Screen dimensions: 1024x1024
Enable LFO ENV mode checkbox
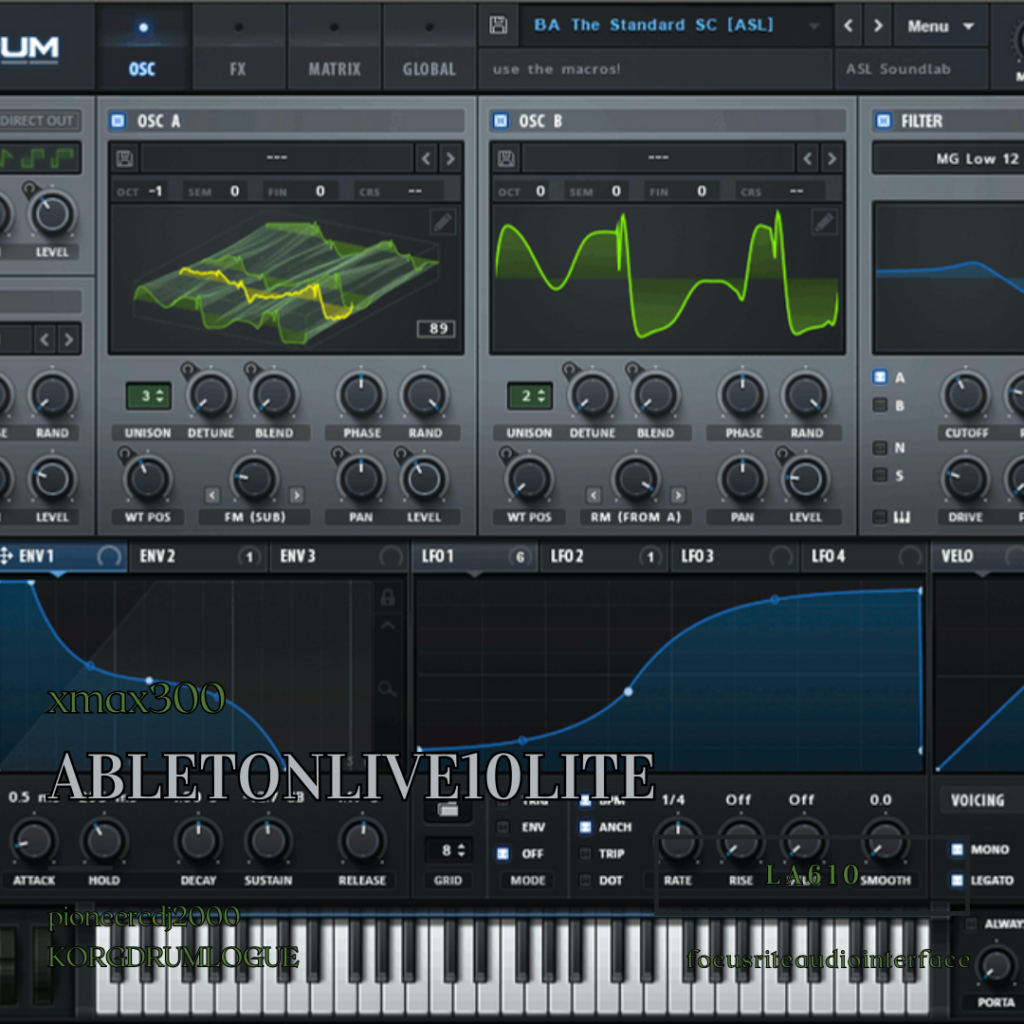pos(503,827)
